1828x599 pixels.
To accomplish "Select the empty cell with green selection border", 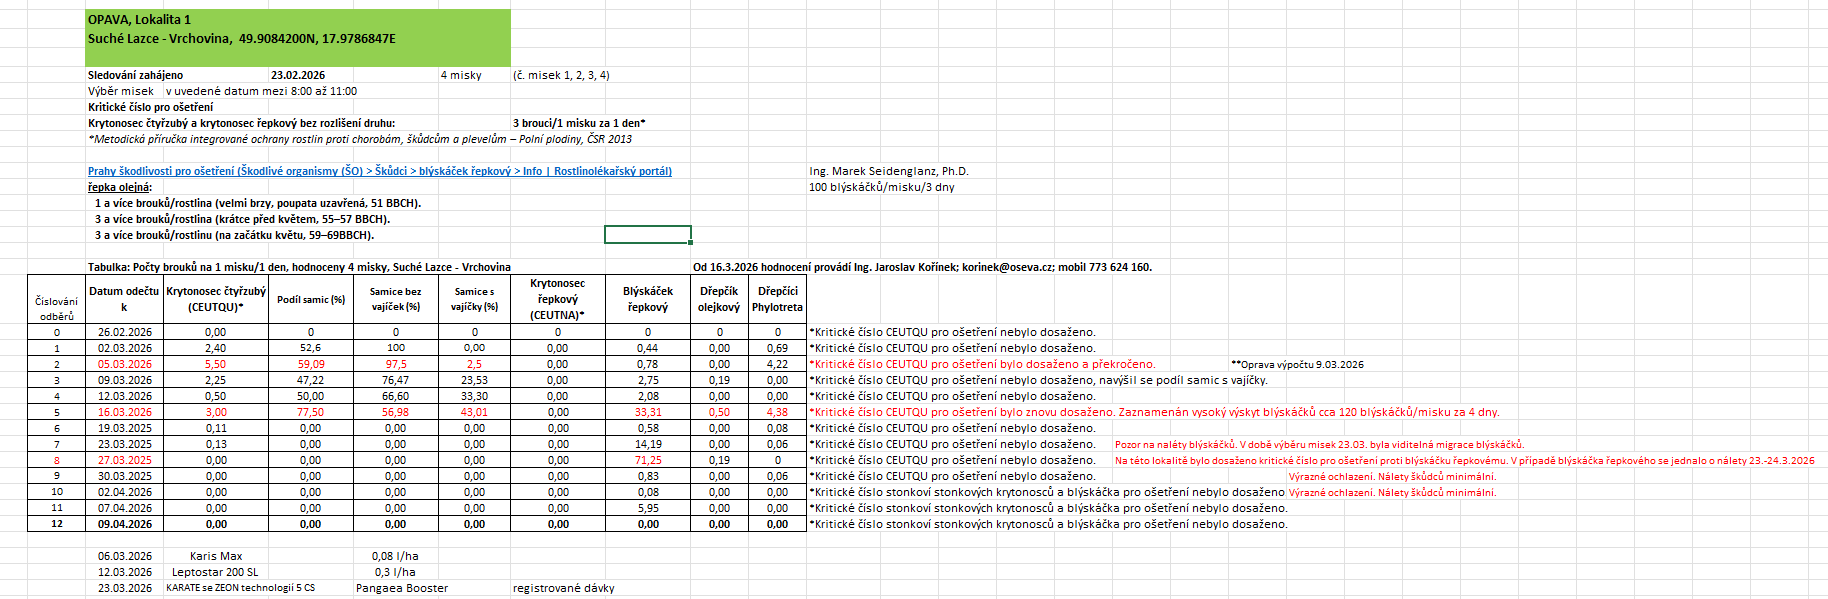I will coord(647,235).
